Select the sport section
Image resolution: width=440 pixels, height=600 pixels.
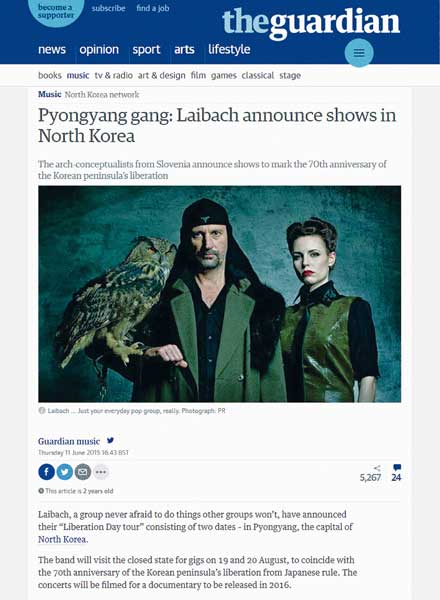pos(146,49)
